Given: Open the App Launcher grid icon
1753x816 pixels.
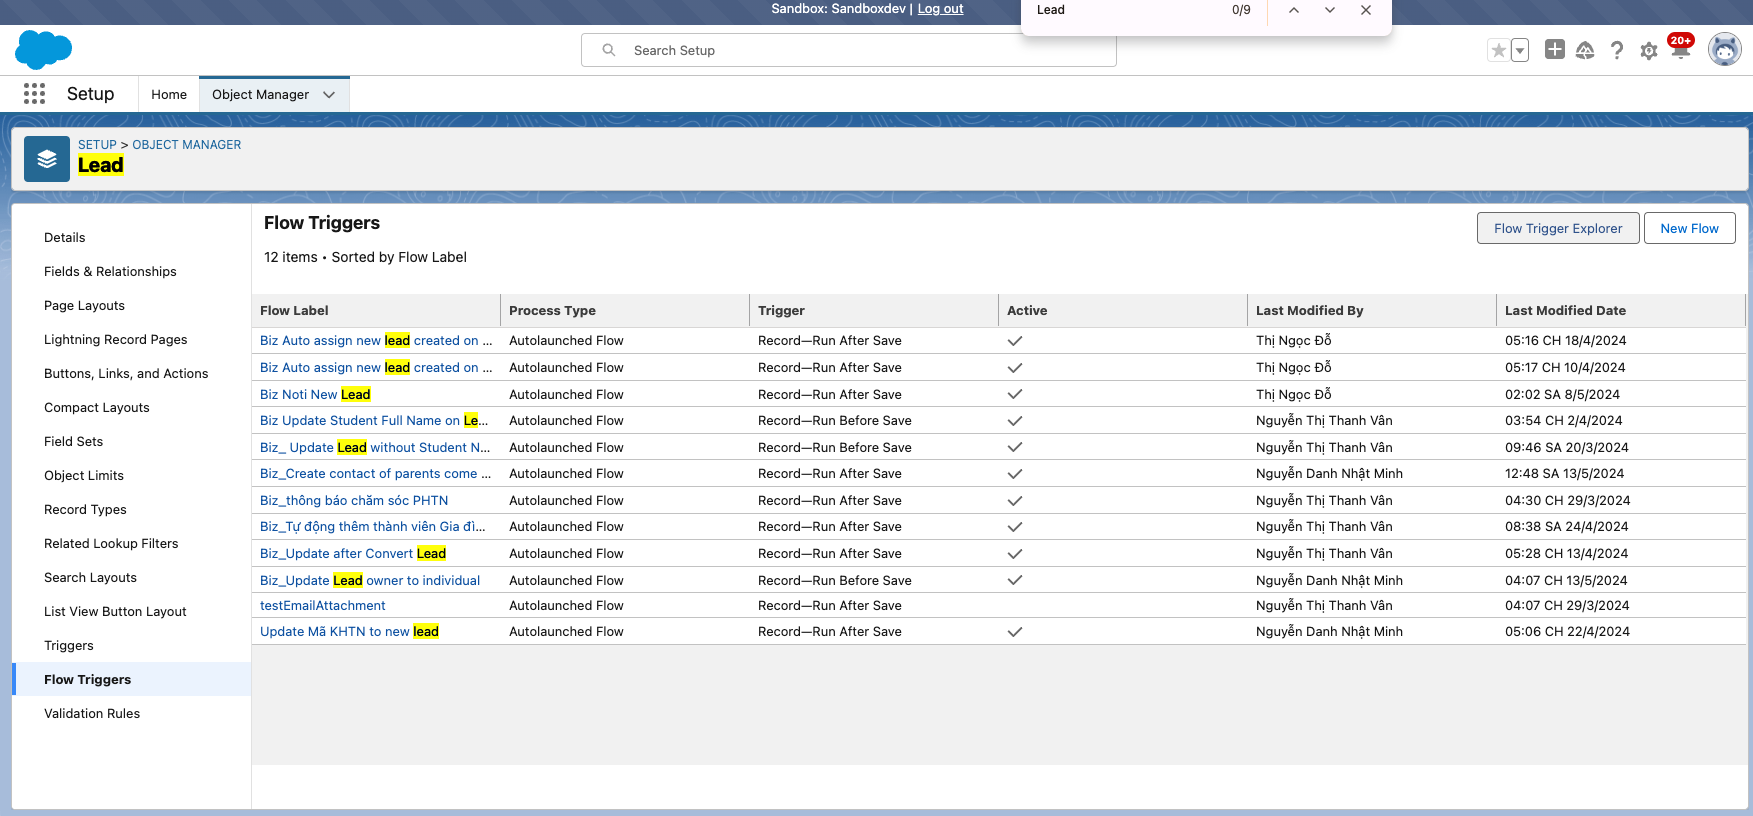Looking at the screenshot, I should coord(34,94).
